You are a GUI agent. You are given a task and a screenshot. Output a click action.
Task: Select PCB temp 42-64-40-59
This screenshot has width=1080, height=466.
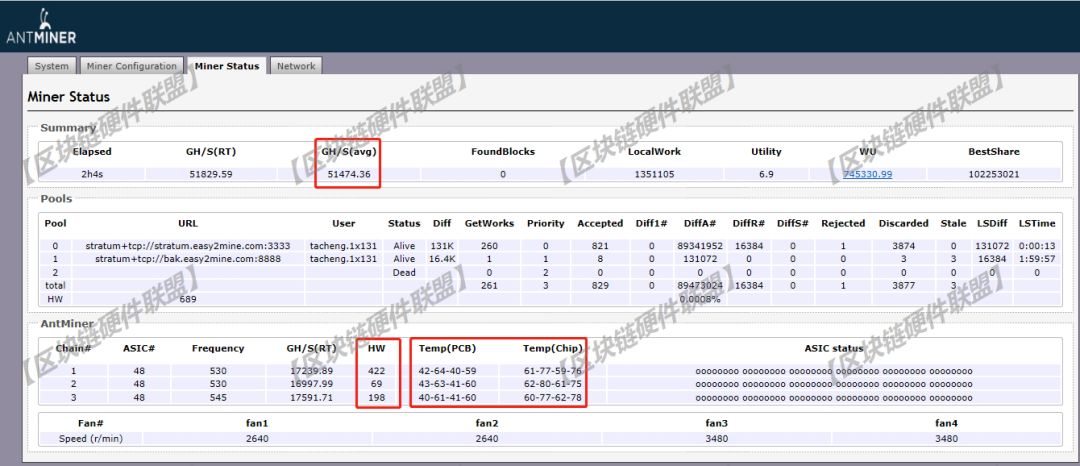pos(447,371)
